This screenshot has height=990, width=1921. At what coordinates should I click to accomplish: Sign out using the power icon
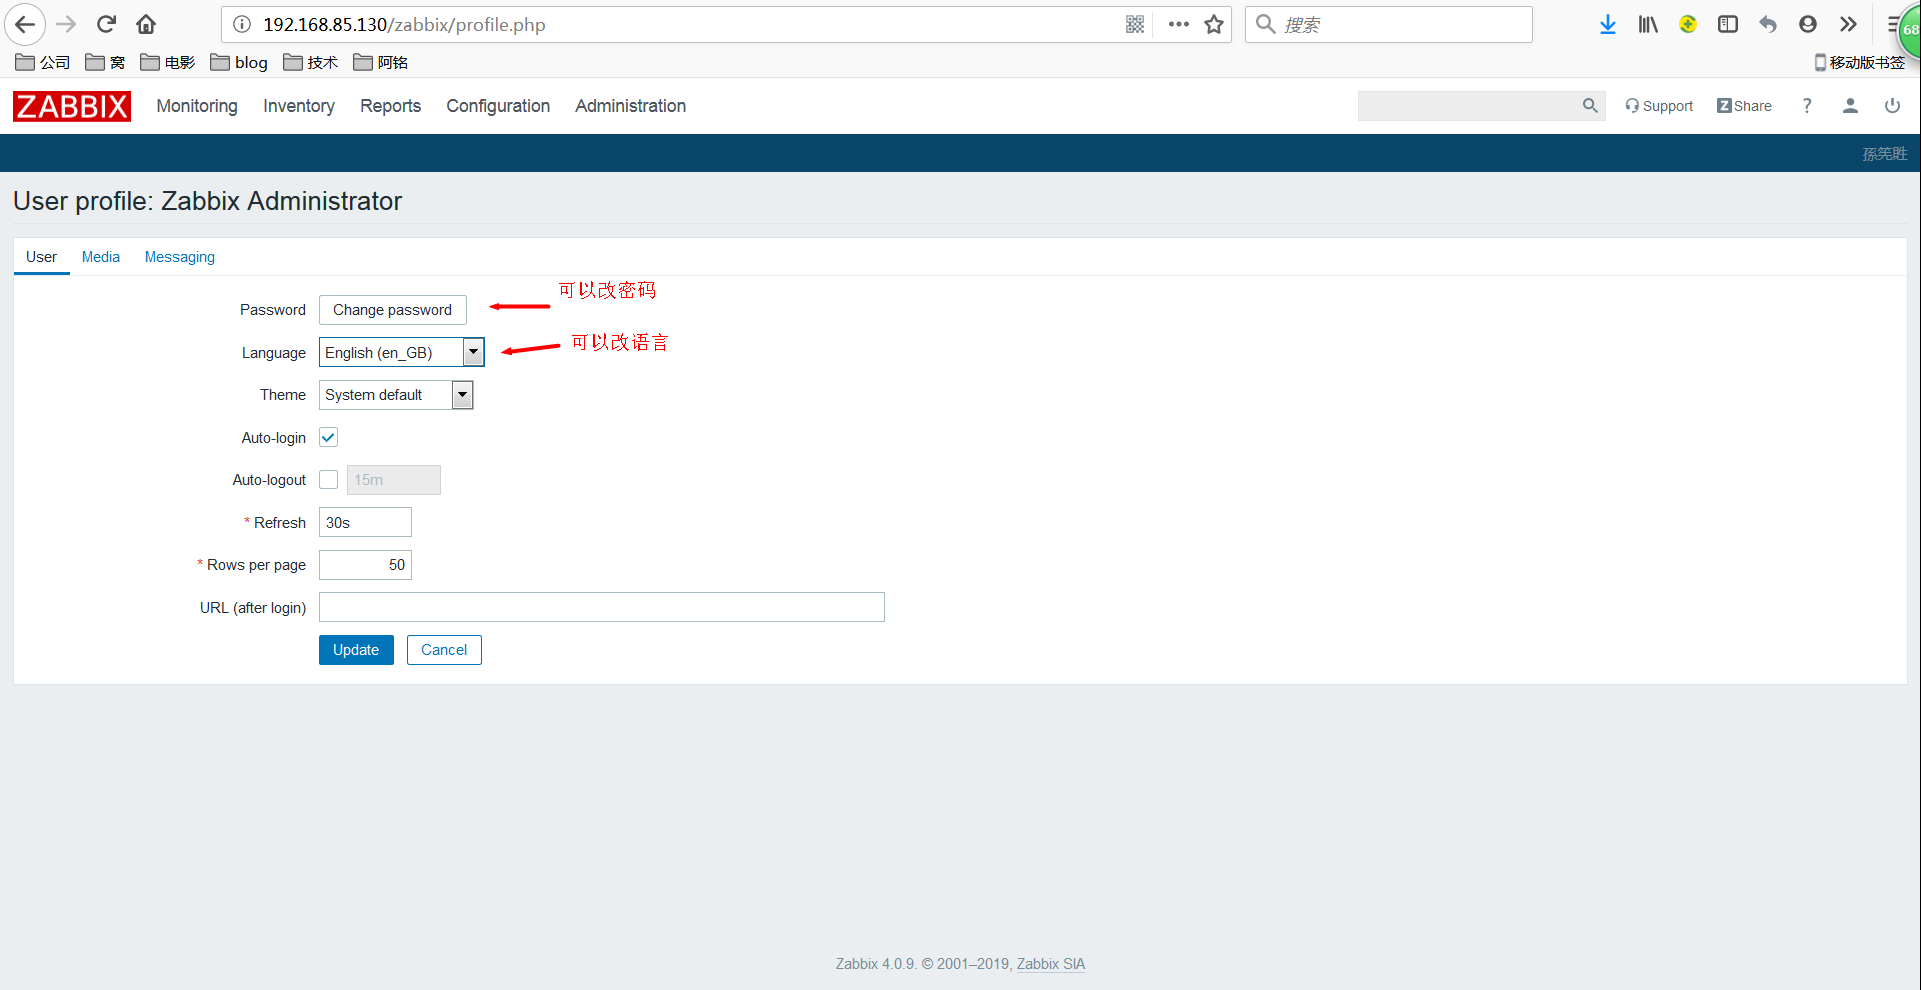pyautogui.click(x=1891, y=106)
